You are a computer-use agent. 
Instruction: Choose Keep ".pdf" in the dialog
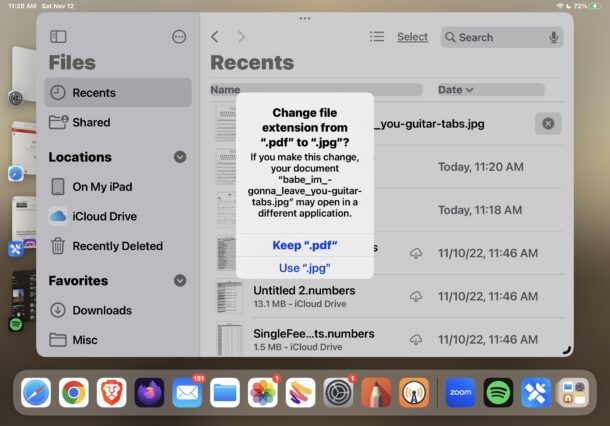pyautogui.click(x=304, y=245)
